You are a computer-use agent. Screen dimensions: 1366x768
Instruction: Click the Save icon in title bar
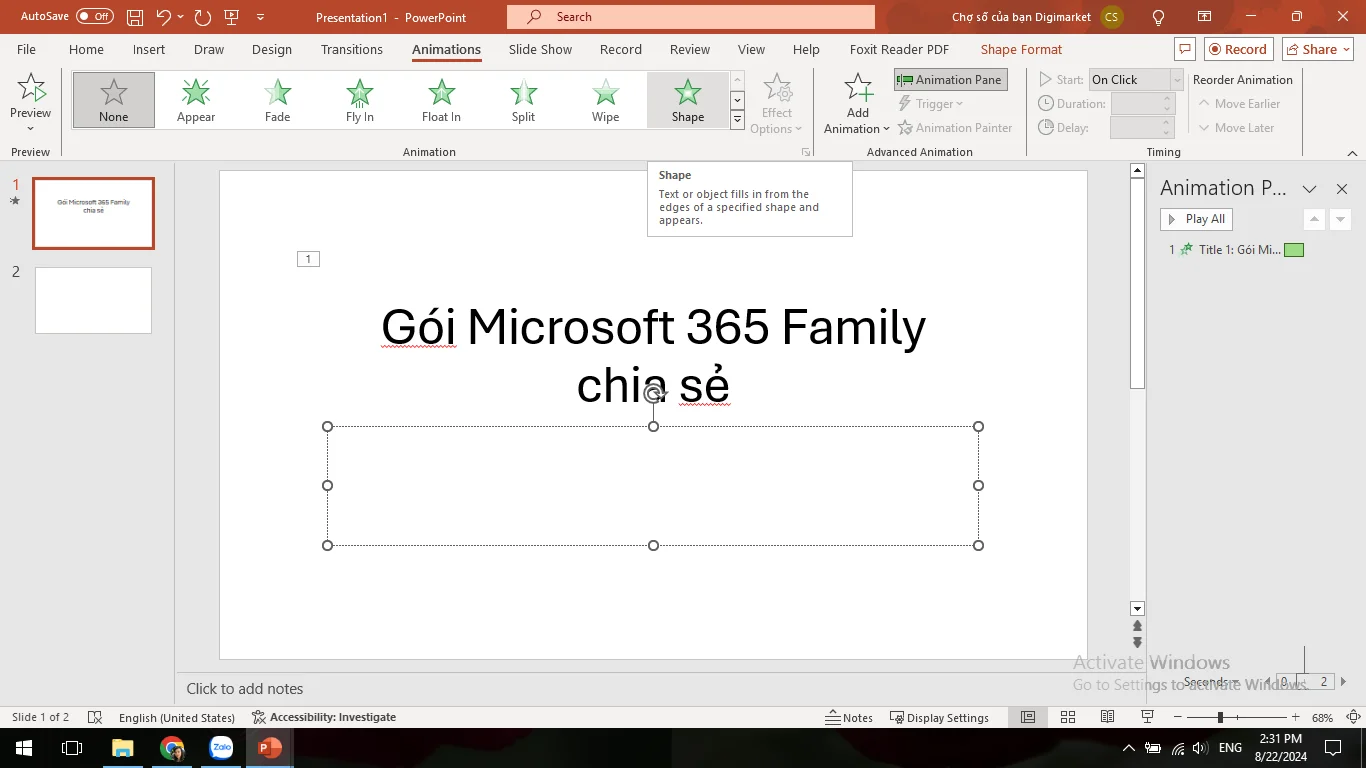tap(135, 17)
